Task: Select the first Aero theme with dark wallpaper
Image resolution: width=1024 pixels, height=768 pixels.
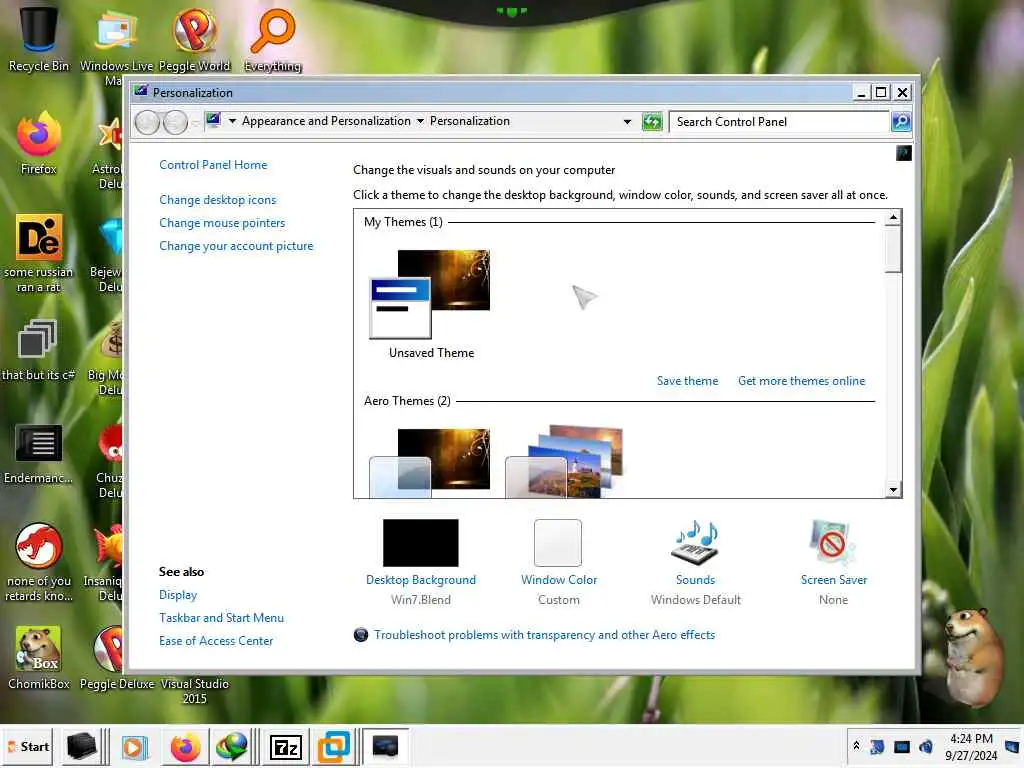Action: (x=429, y=462)
